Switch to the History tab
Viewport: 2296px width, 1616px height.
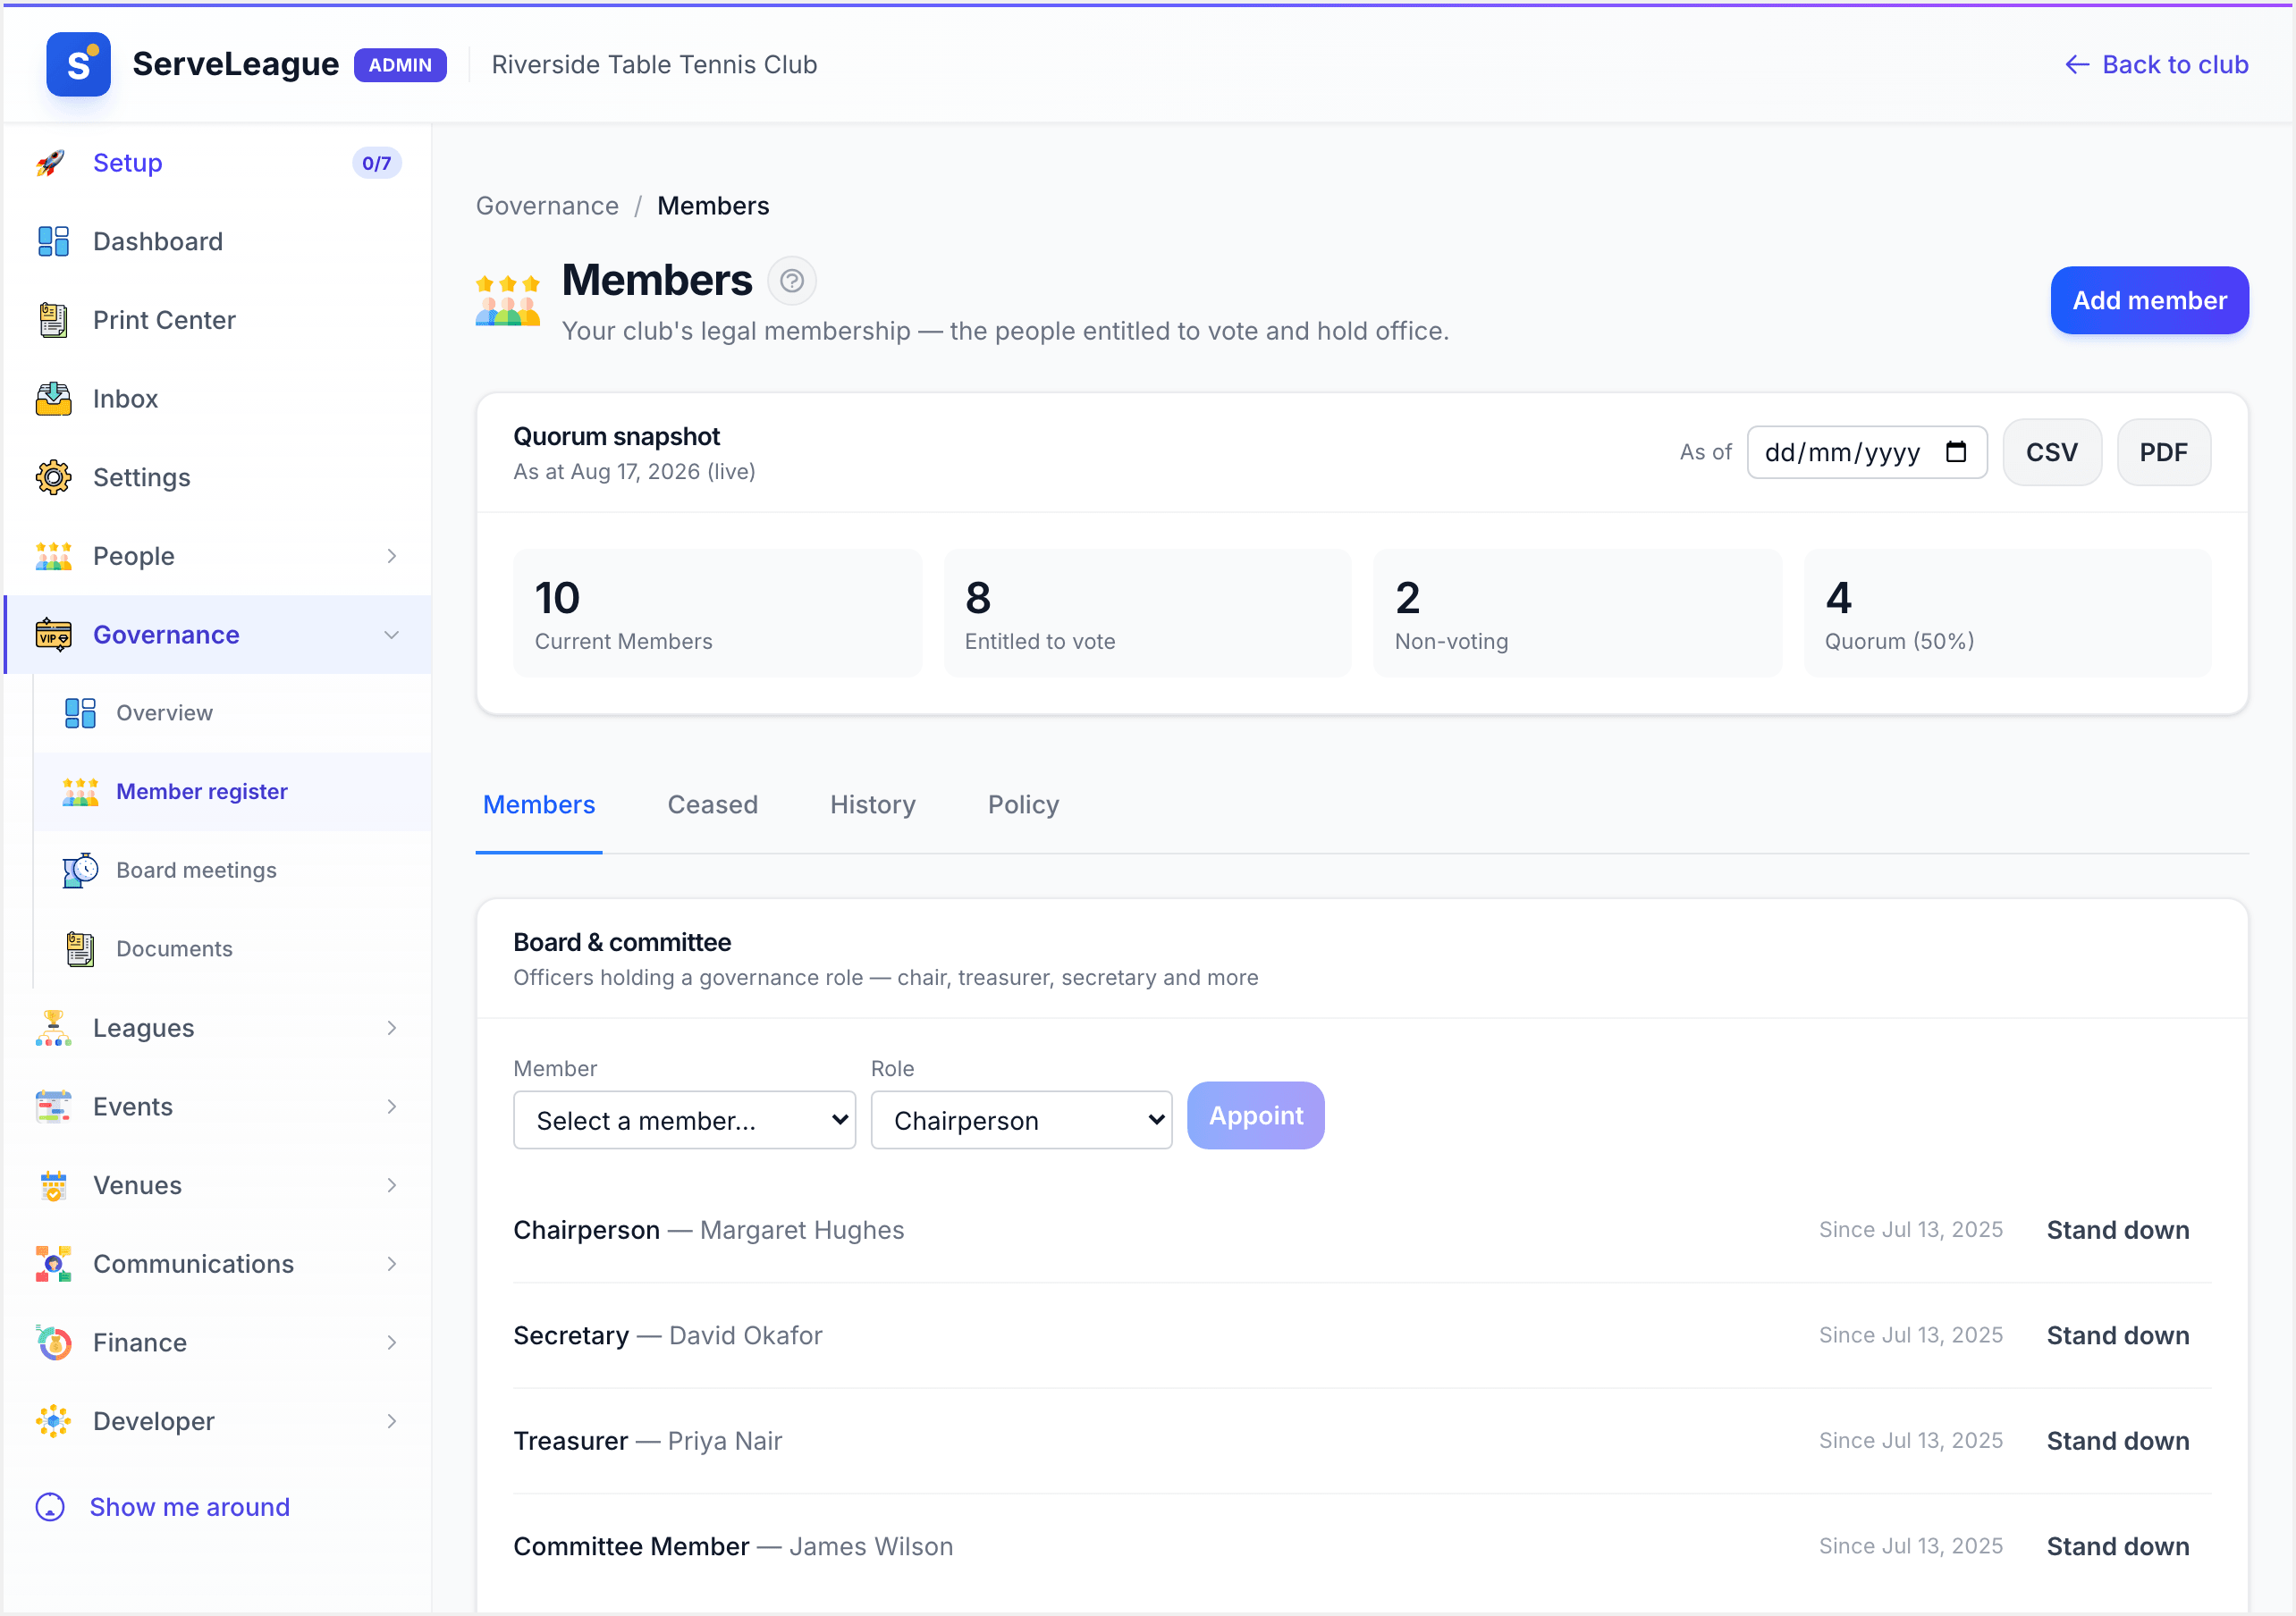(x=873, y=805)
